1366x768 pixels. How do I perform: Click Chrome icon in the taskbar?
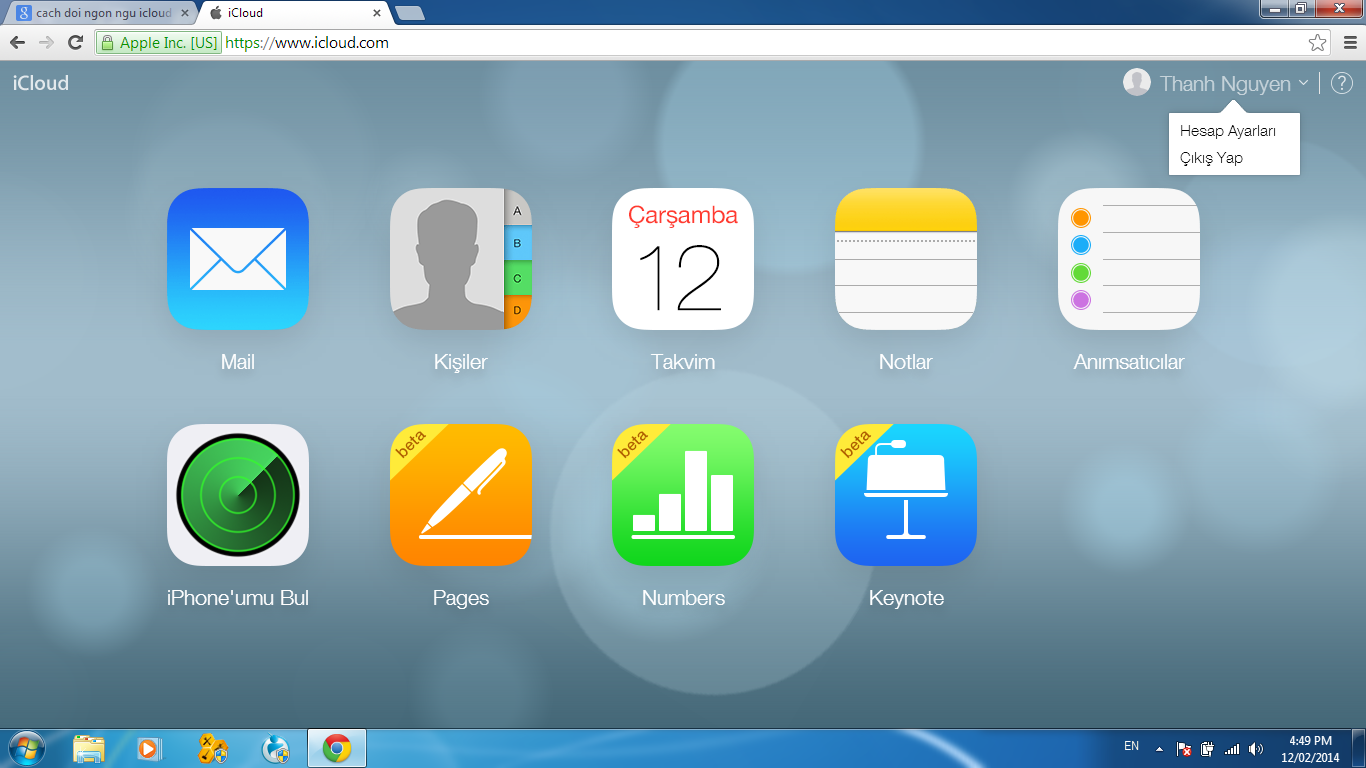[x=337, y=748]
